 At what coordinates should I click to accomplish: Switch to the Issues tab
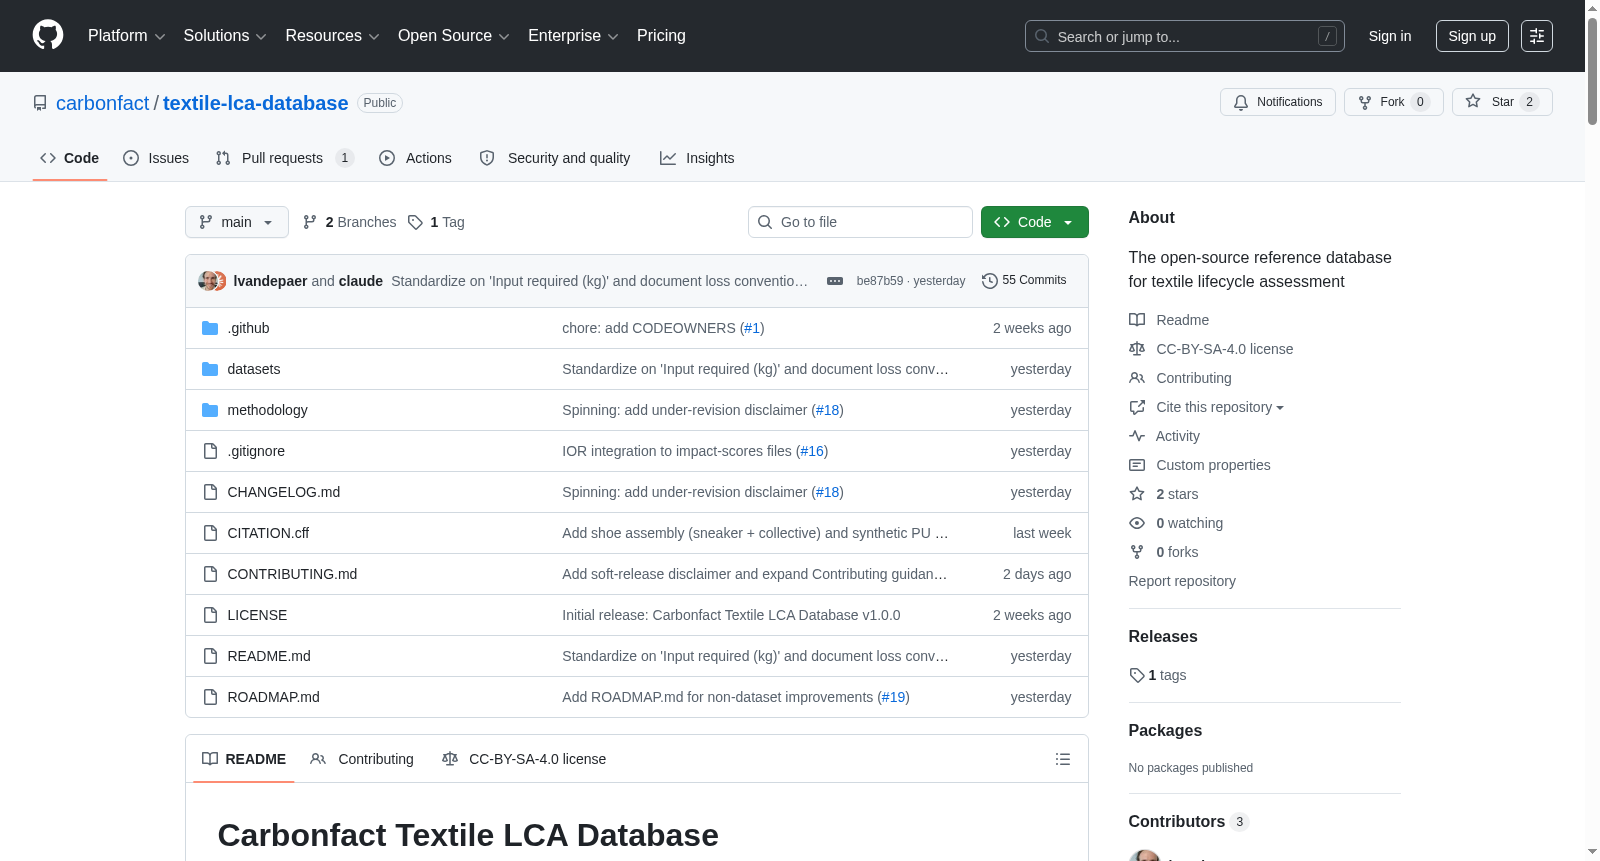[x=156, y=158]
